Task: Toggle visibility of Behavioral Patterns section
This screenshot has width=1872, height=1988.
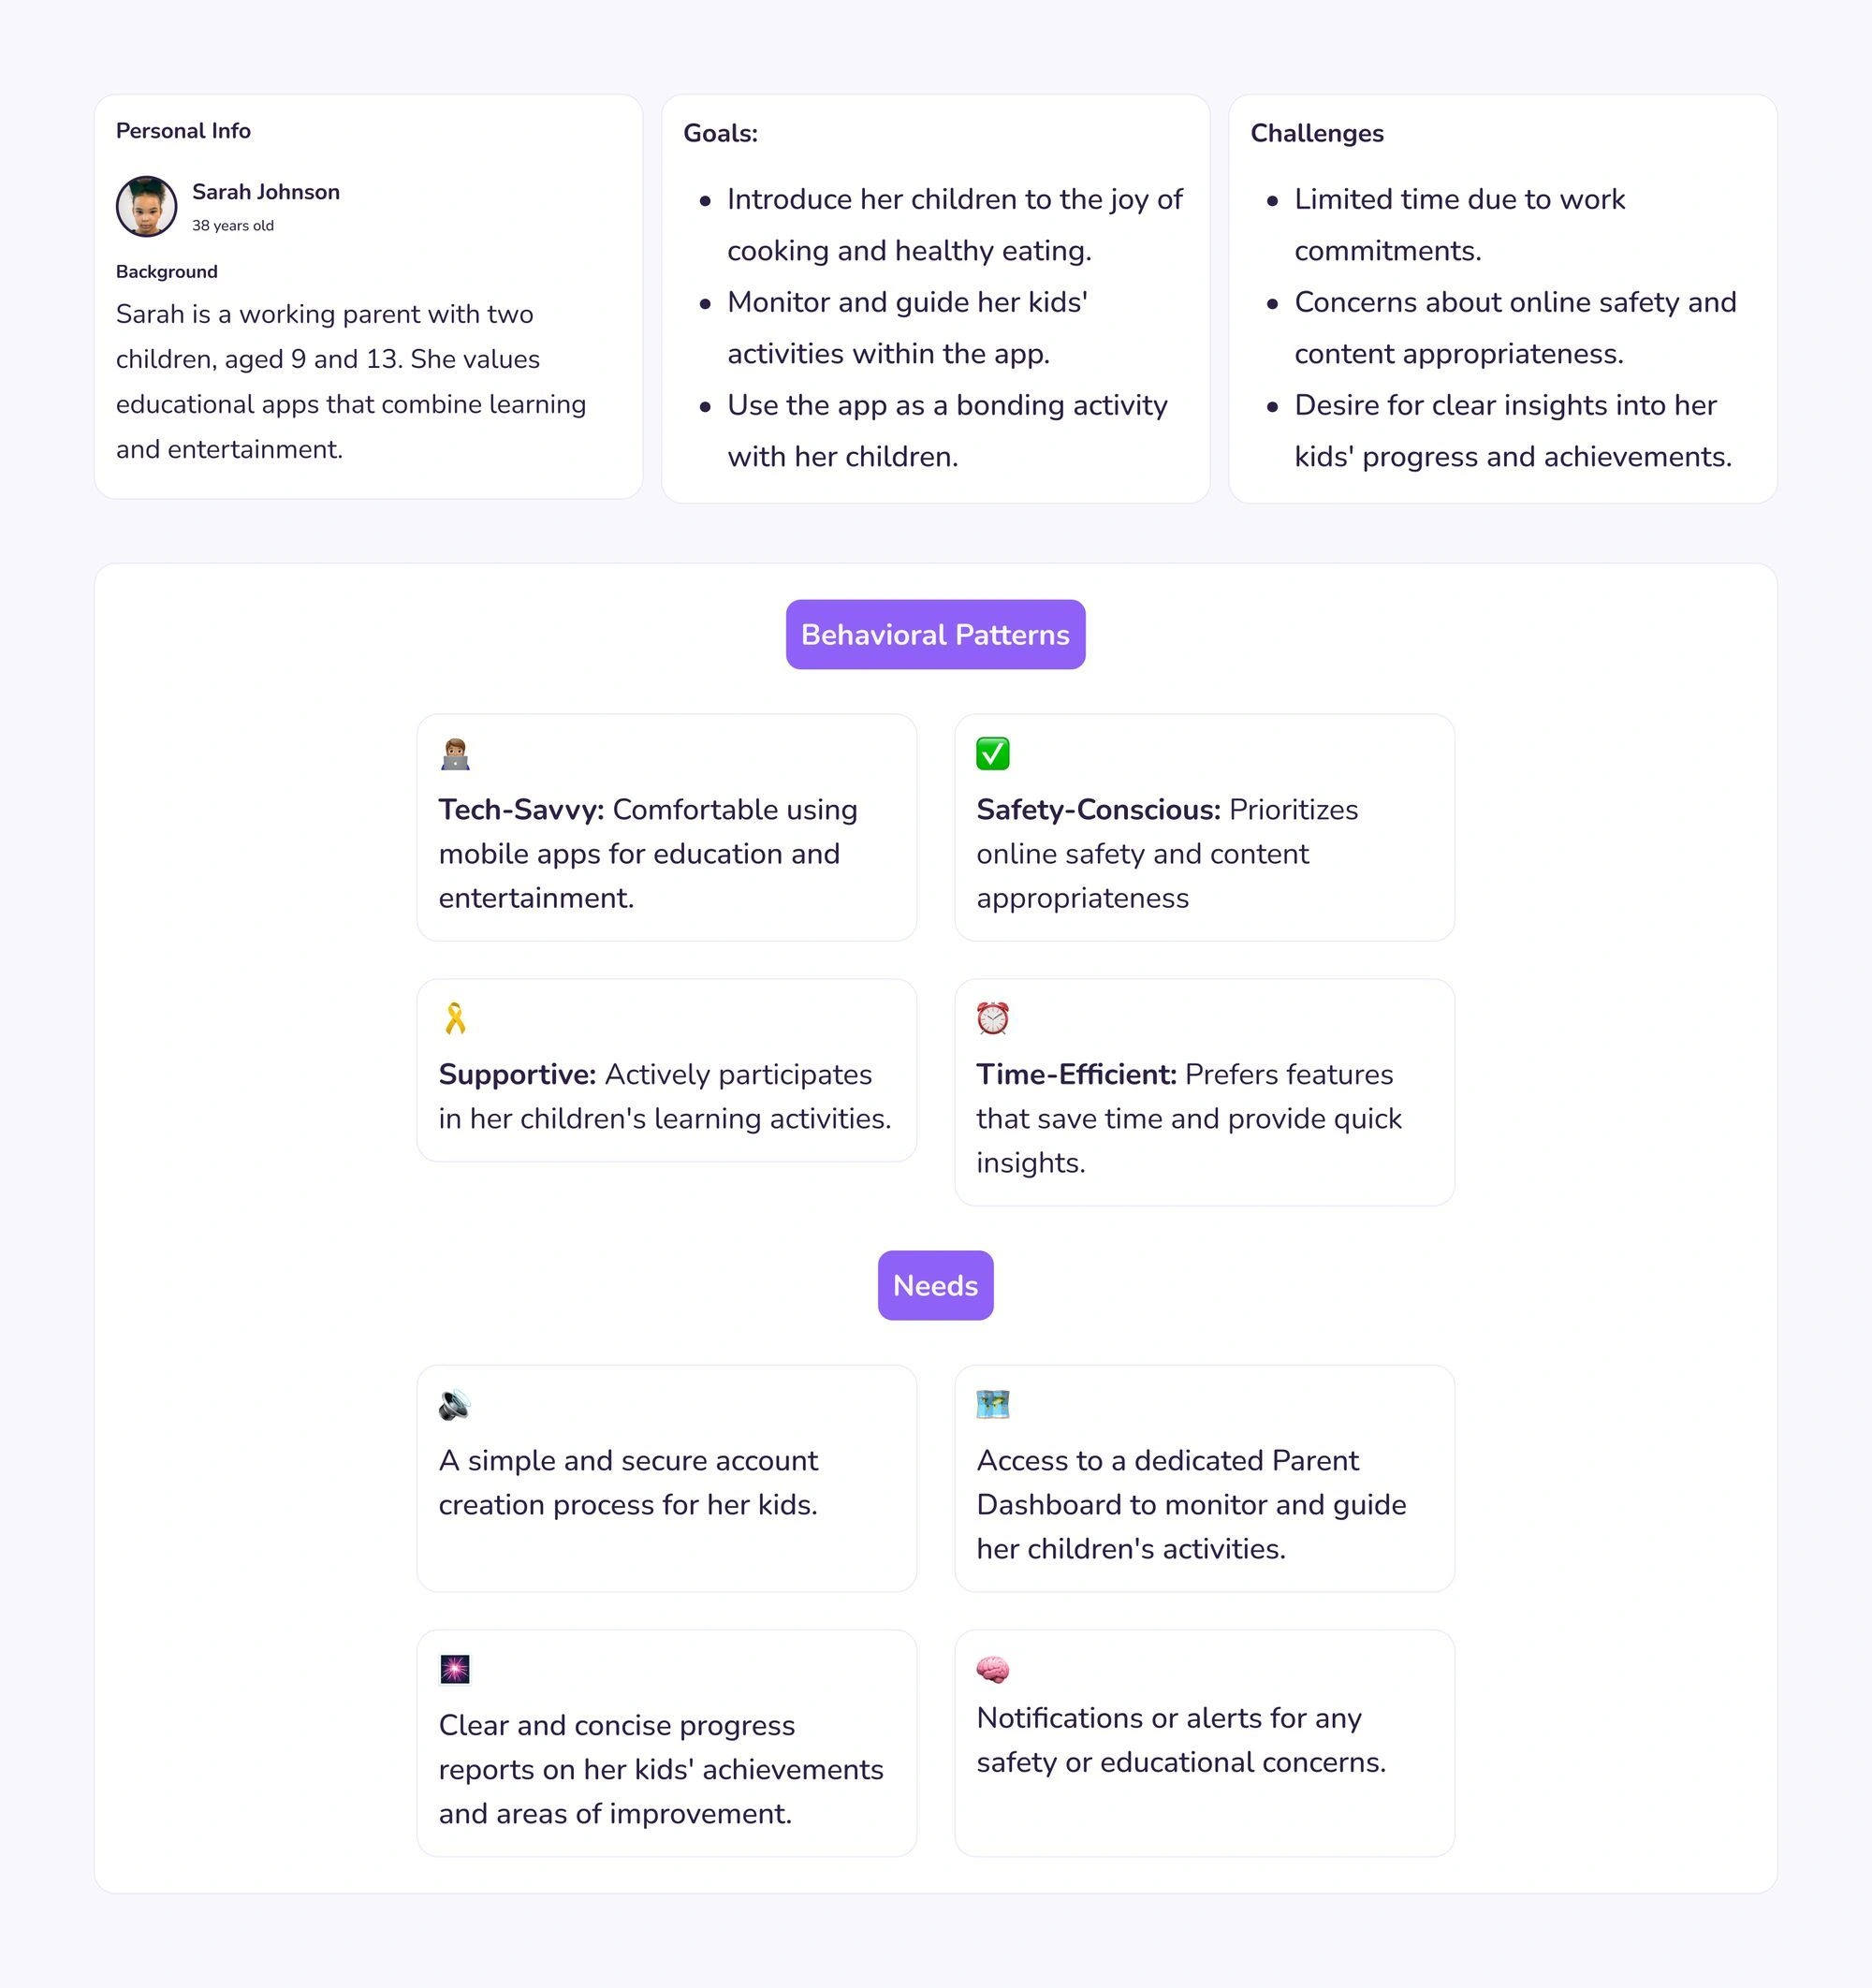Action: 936,634
